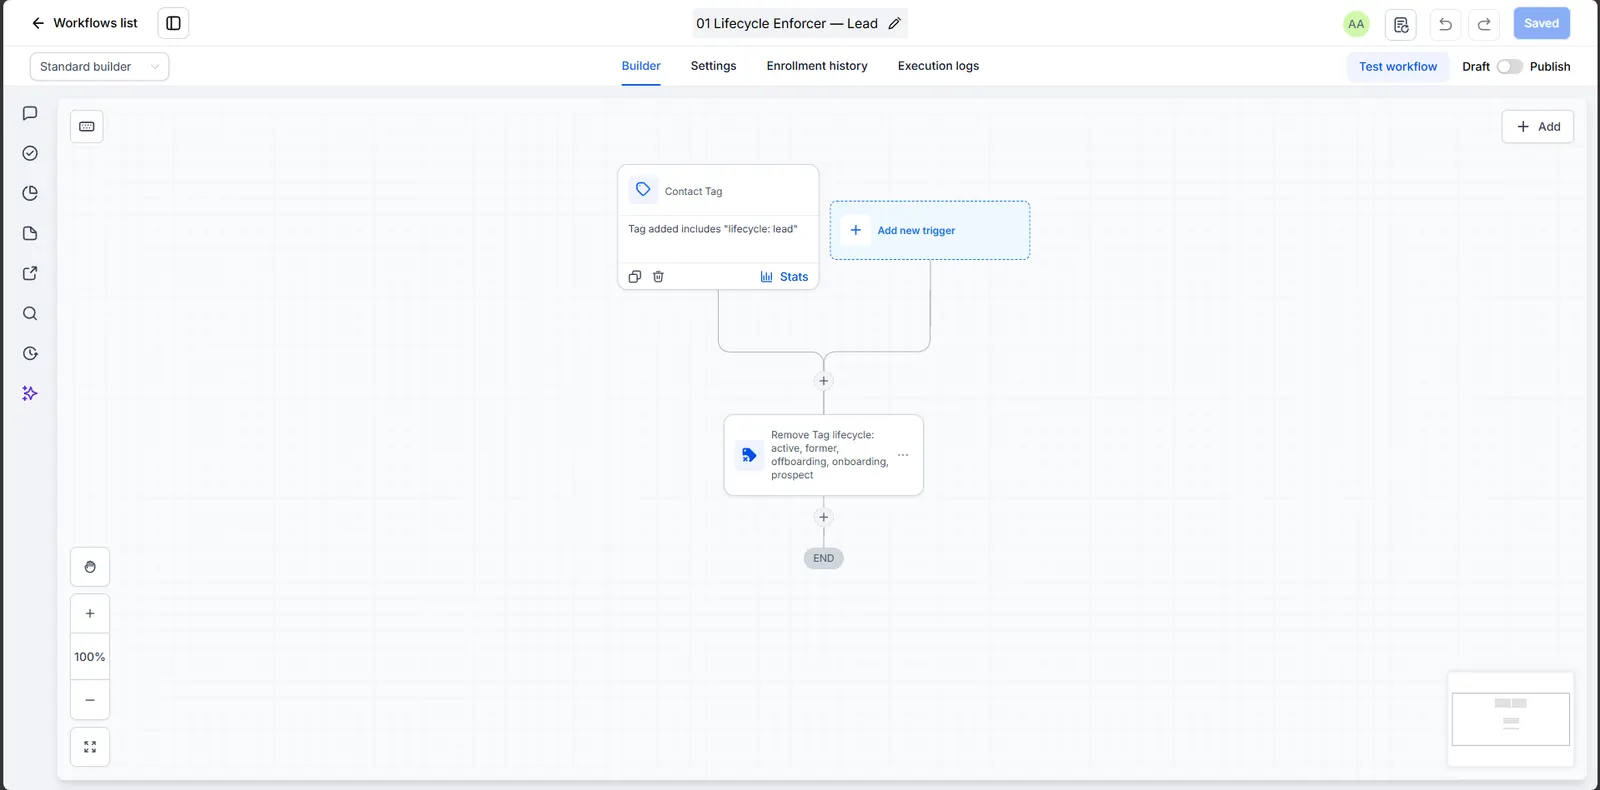Viewport: 1600px width, 790px height.
Task: Add a step above END
Action: 824,517
